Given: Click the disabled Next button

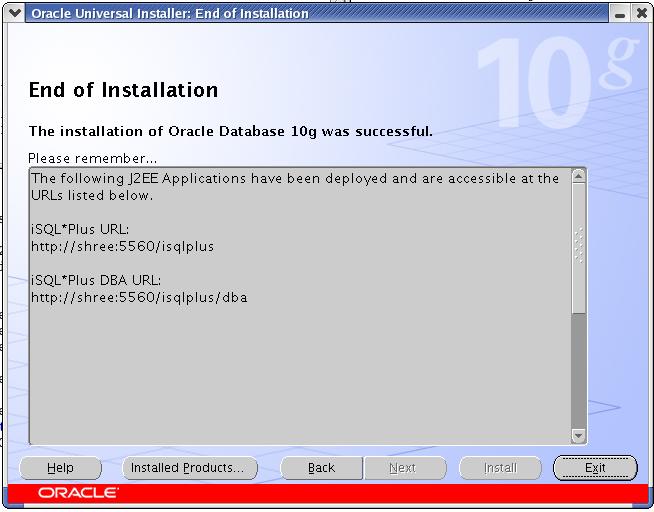Looking at the screenshot, I should pos(405,468).
